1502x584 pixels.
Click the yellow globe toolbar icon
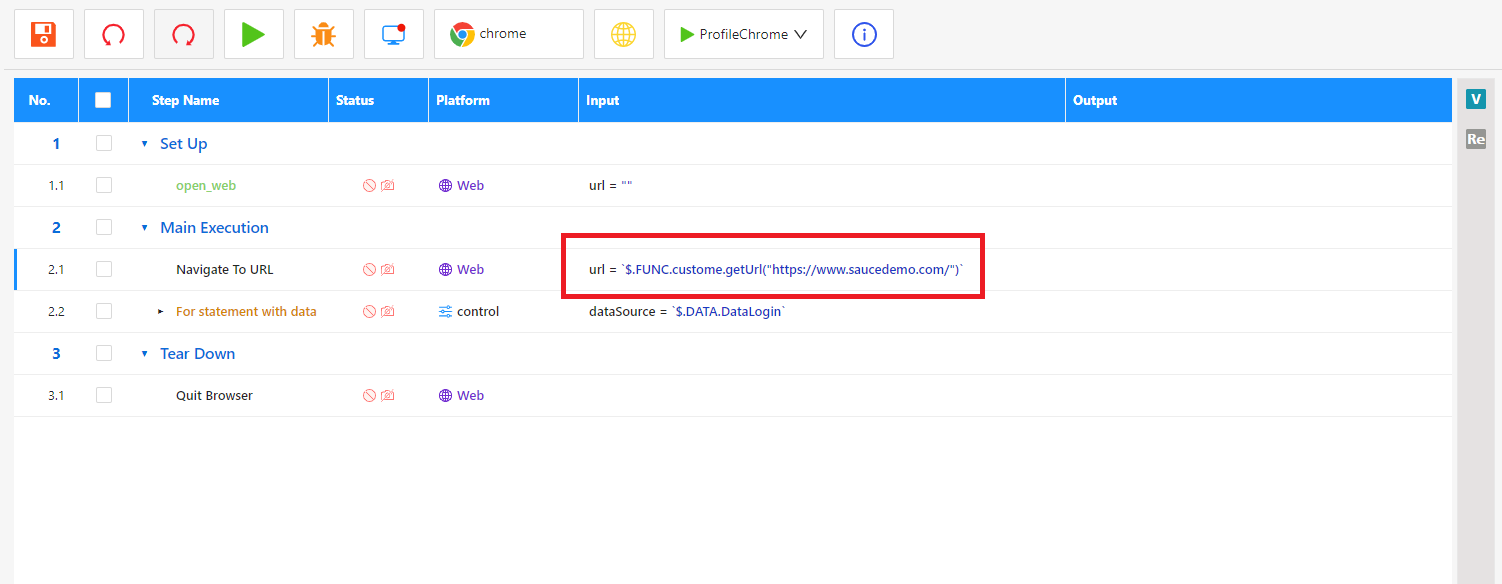coord(623,34)
